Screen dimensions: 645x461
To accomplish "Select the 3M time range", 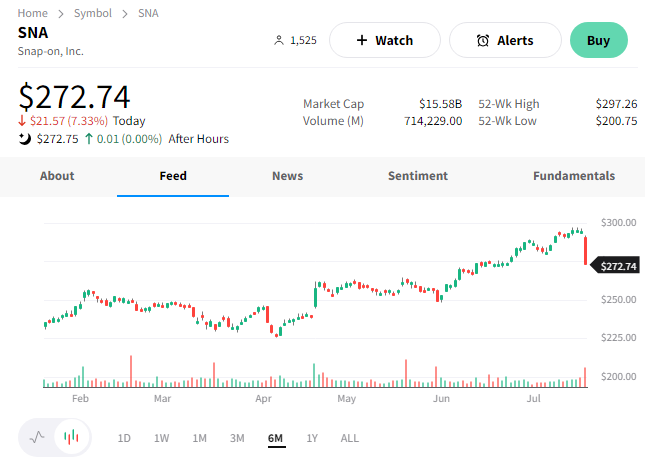I will click(x=237, y=438).
